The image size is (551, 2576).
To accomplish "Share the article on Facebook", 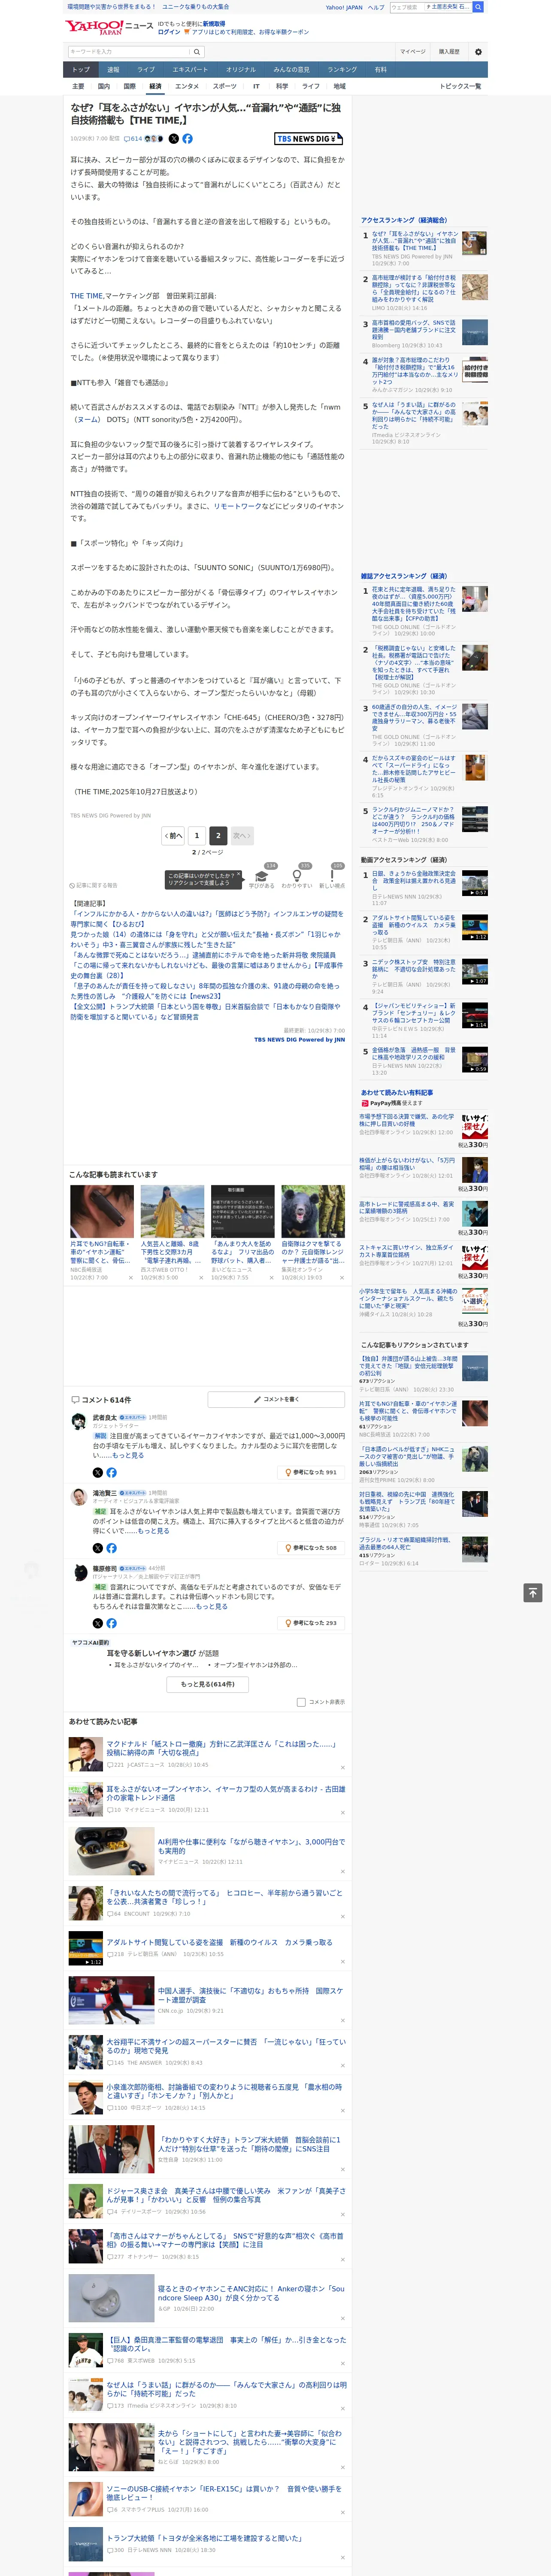I will pyautogui.click(x=187, y=139).
